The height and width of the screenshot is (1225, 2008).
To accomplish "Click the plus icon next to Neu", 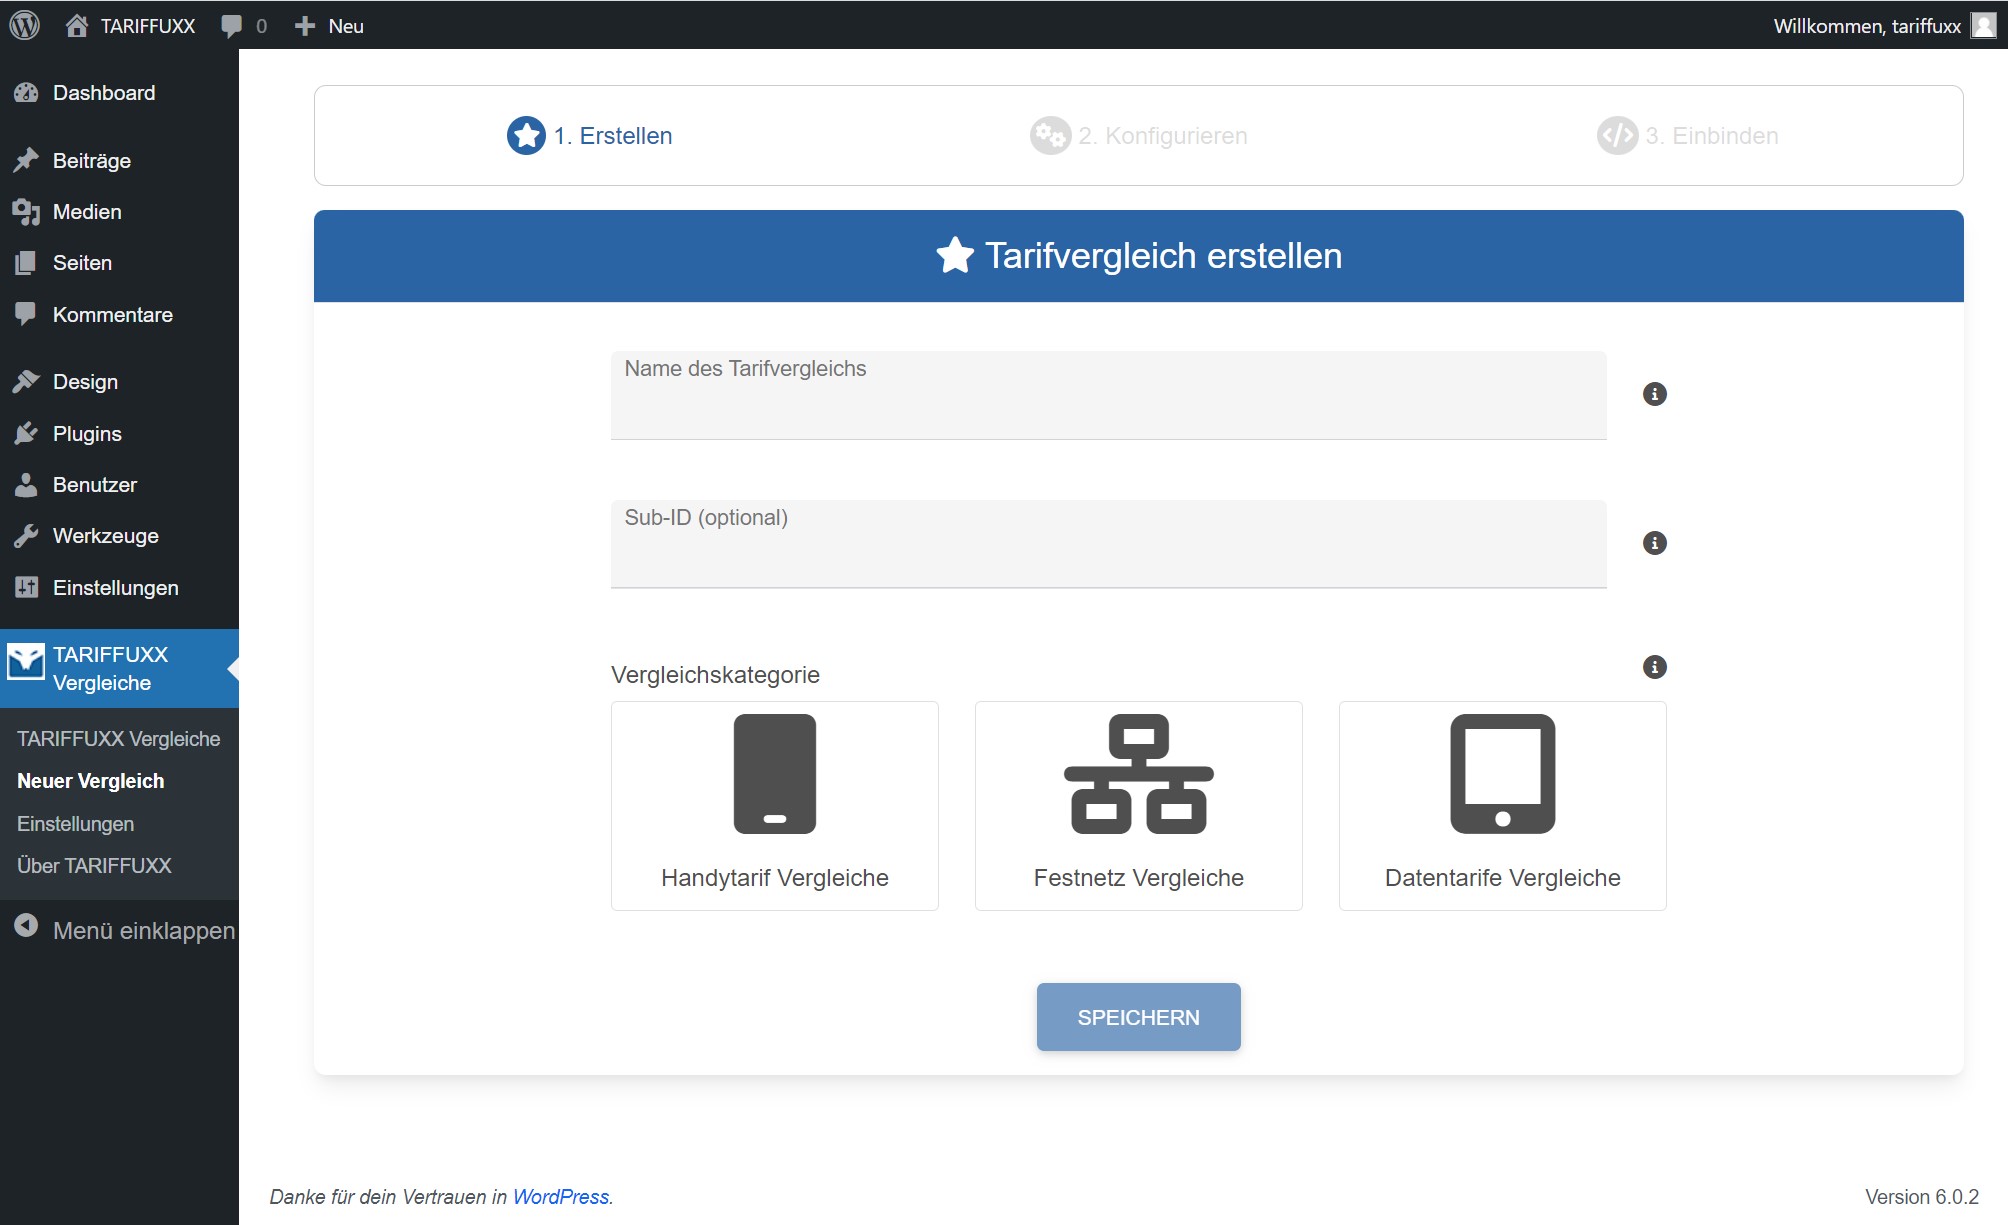I will pos(305,26).
